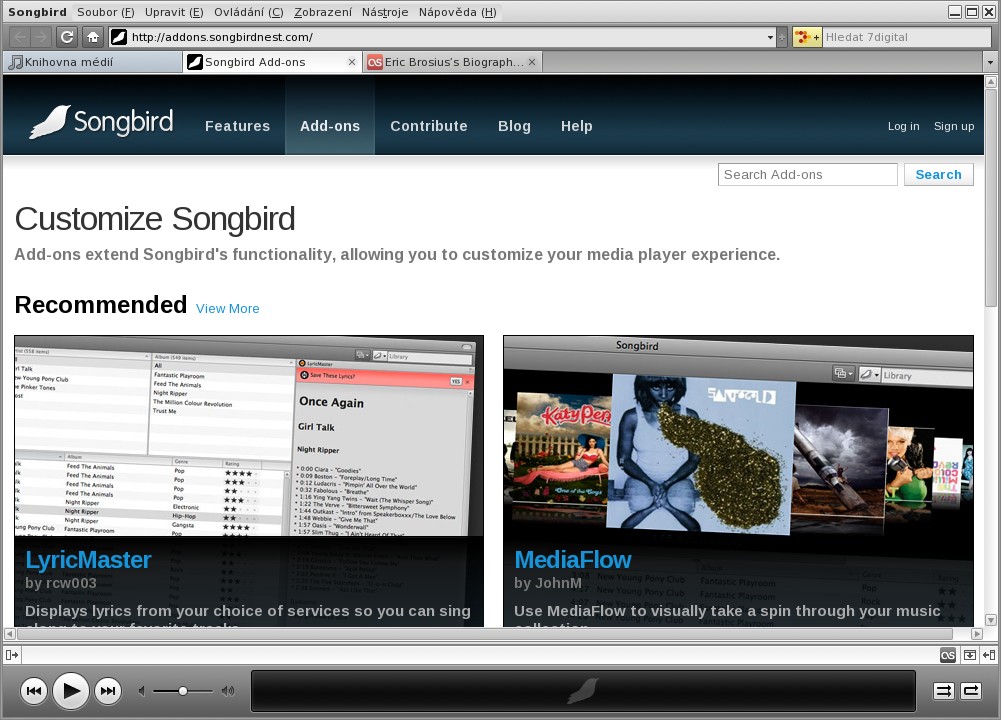This screenshot has height=720, width=1001.
Task: Click the Last.fm icon in status bar
Action: coord(948,655)
